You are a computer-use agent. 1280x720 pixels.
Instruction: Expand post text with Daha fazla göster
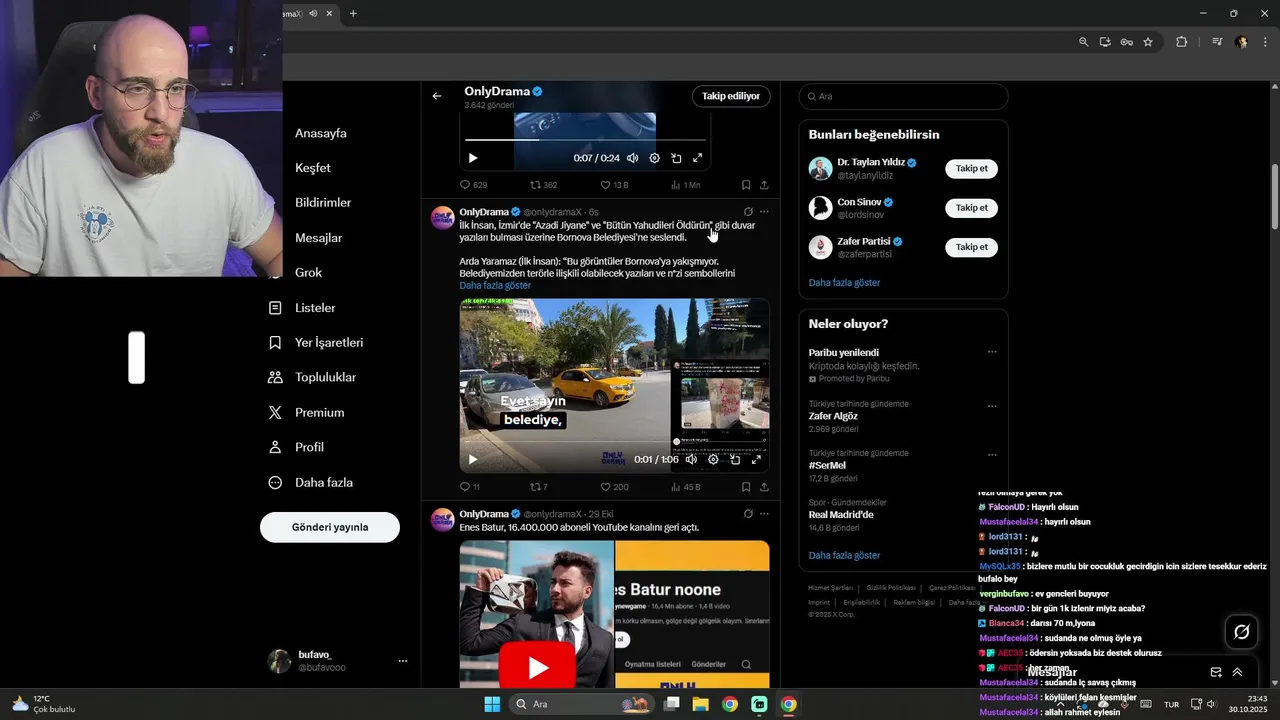pyautogui.click(x=495, y=285)
